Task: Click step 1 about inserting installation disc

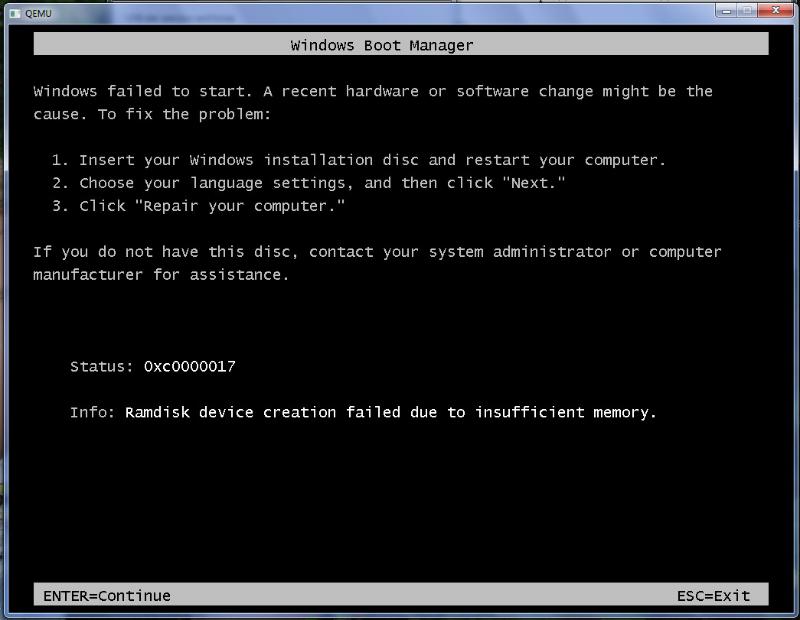Action: point(358,160)
